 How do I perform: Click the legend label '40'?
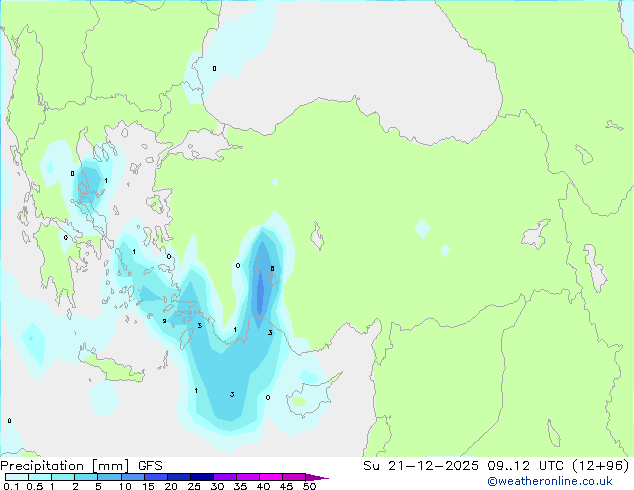click(263, 486)
